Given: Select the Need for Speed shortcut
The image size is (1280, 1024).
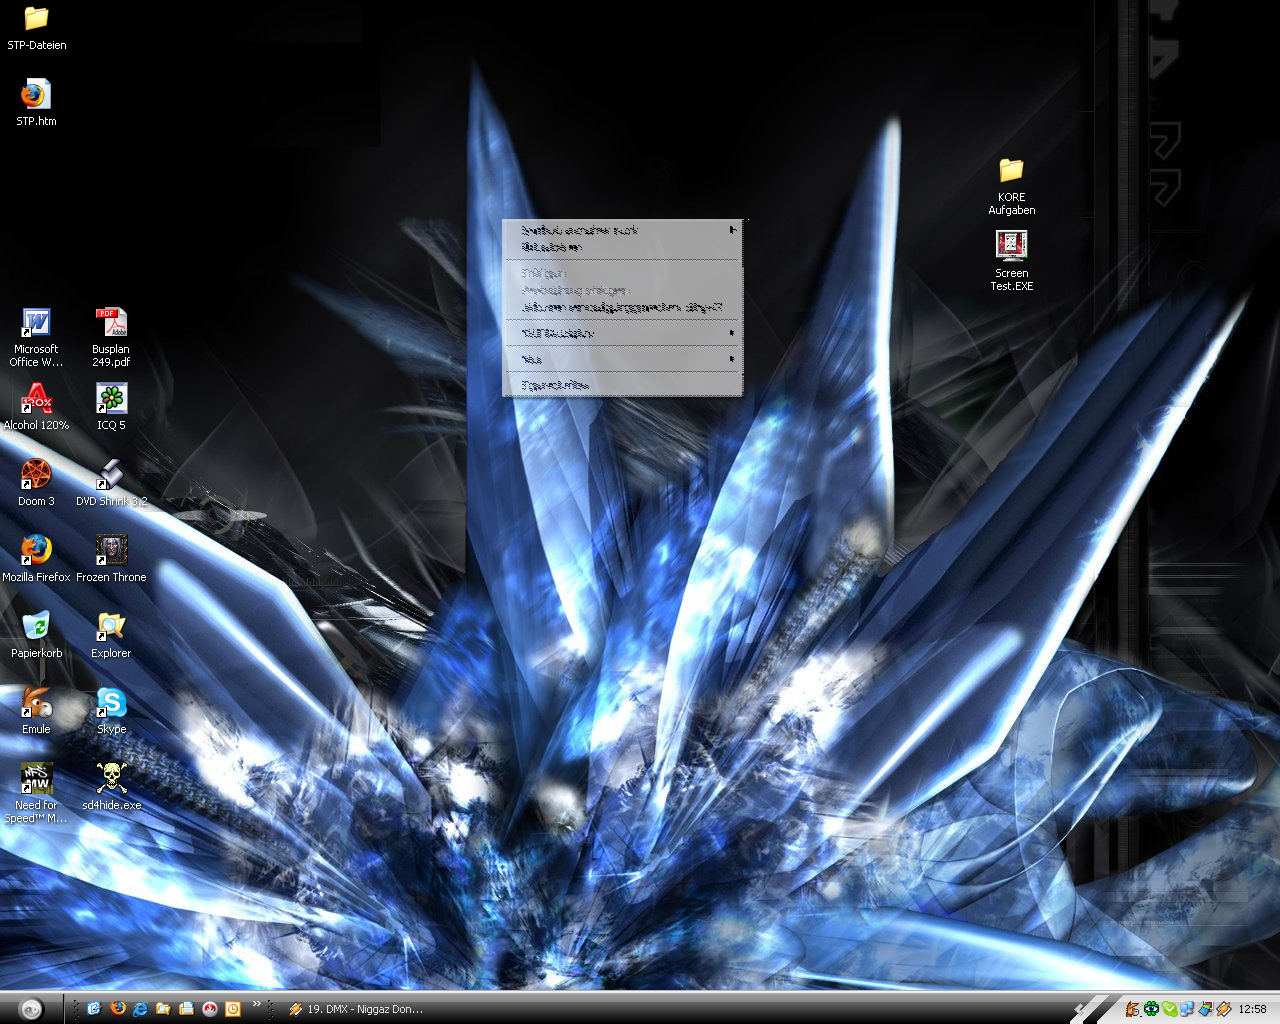Looking at the screenshot, I should (36, 779).
